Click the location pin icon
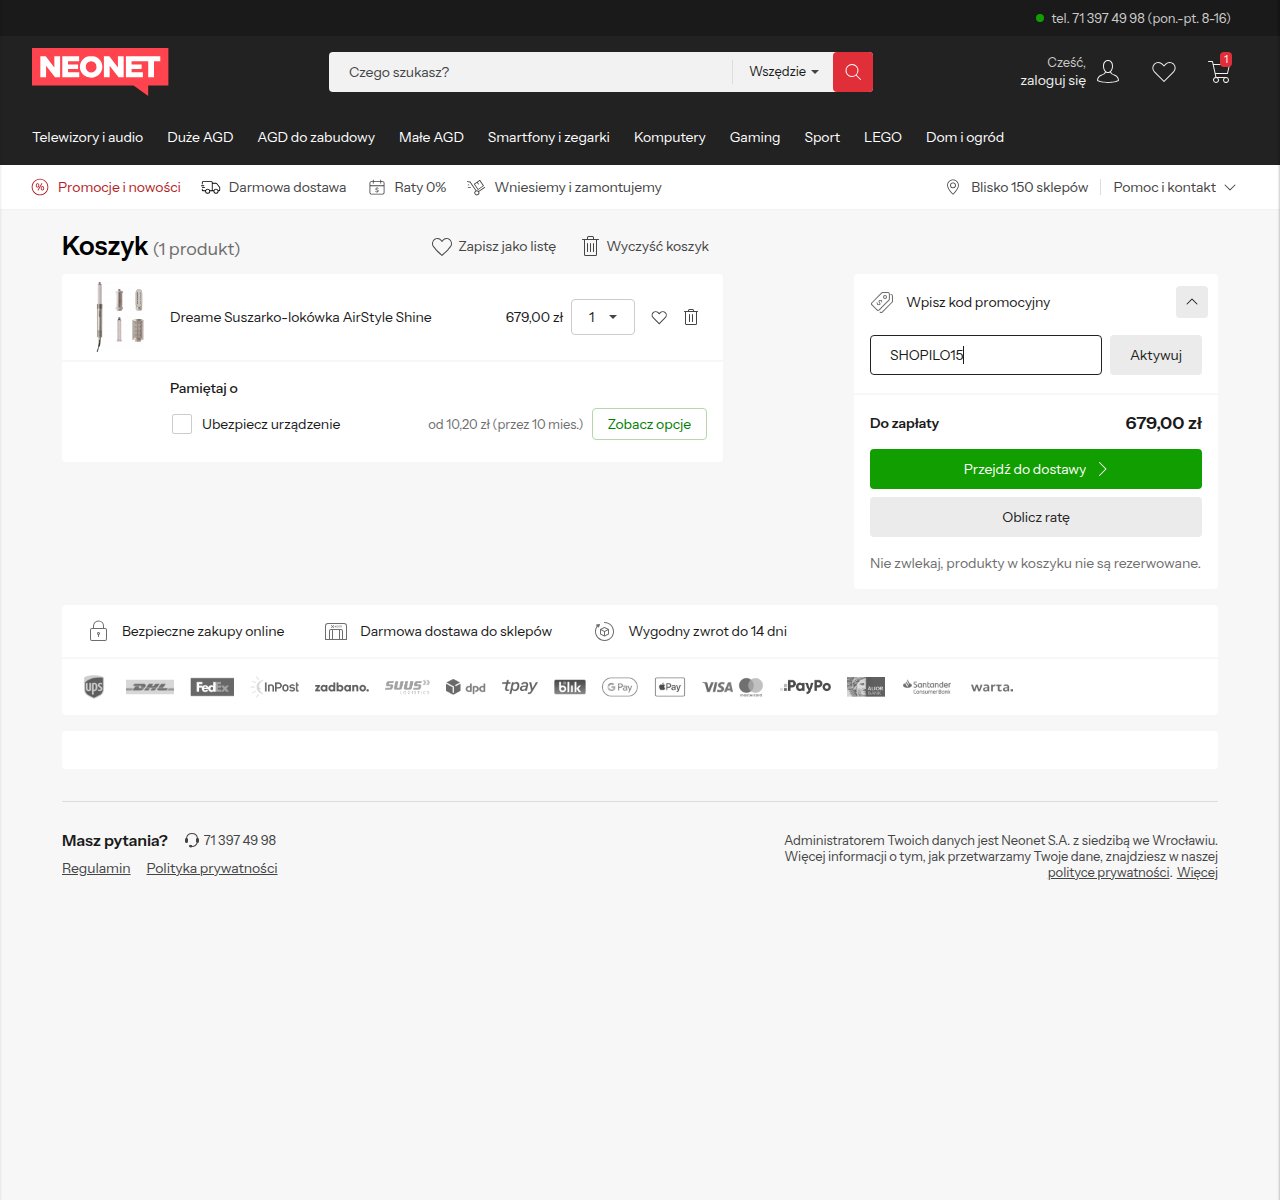This screenshot has width=1280, height=1200. pos(953,187)
